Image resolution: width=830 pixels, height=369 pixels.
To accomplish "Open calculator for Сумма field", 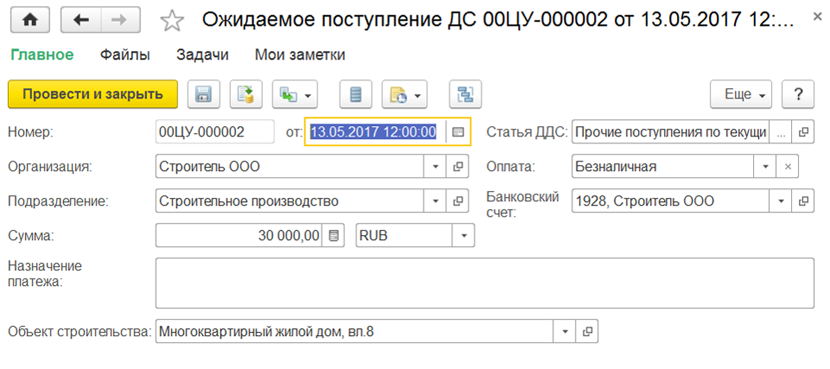I will coord(333,236).
